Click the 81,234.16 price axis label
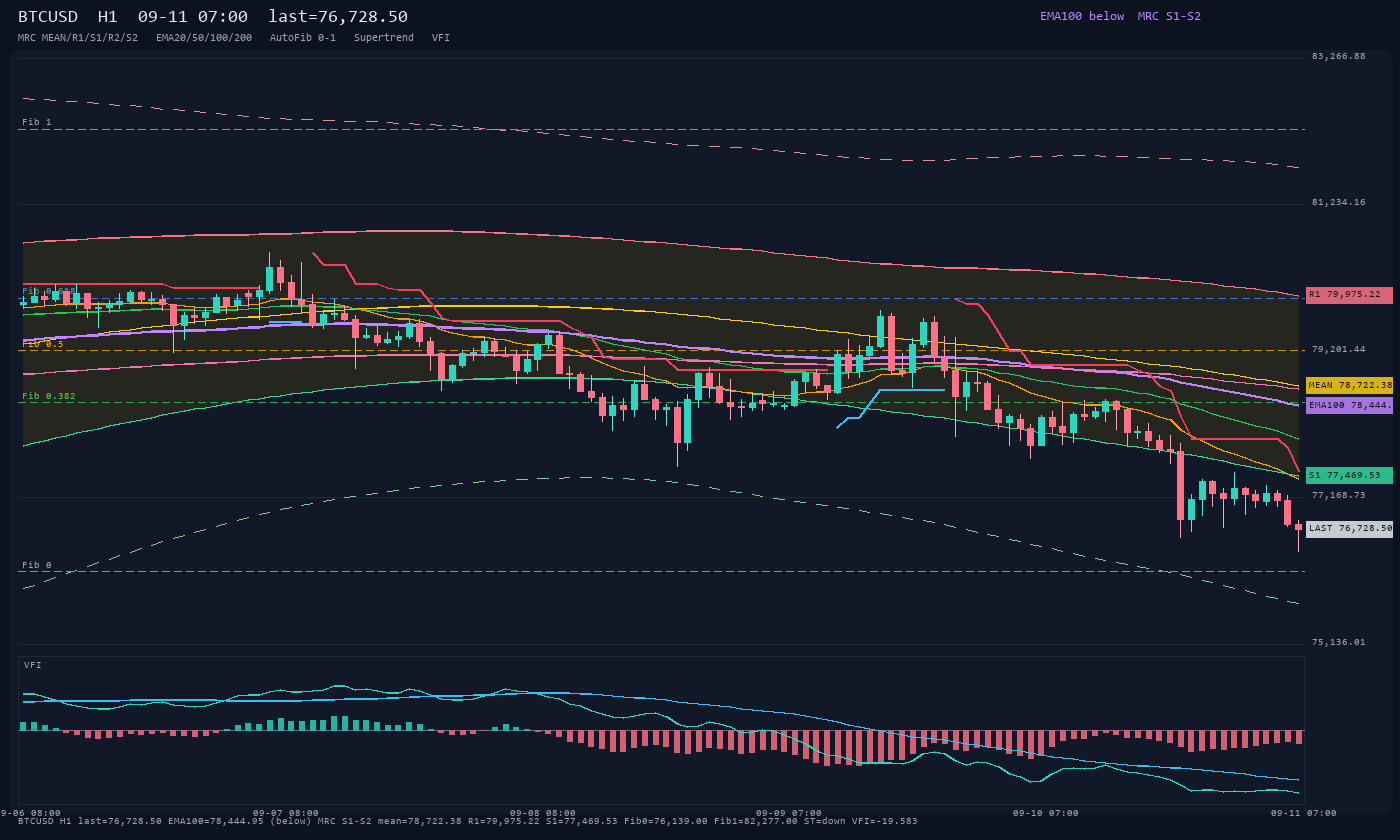 pyautogui.click(x=1338, y=202)
